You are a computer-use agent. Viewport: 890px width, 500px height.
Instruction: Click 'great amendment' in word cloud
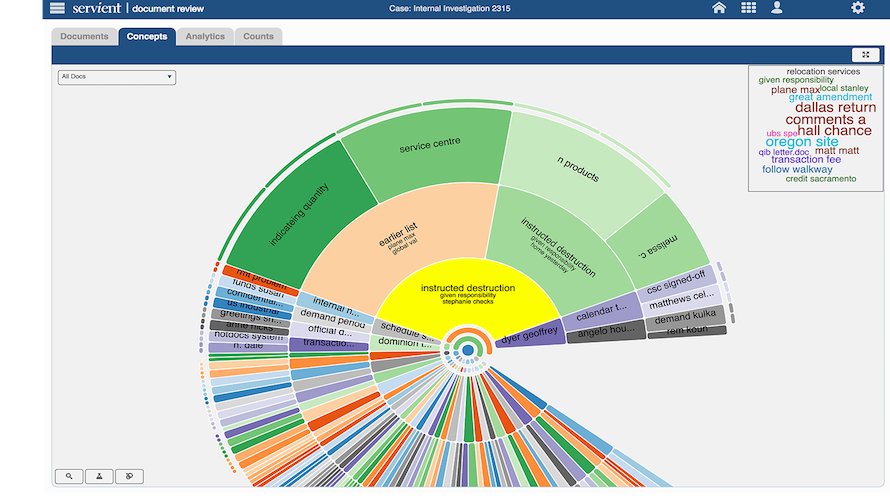[830, 97]
